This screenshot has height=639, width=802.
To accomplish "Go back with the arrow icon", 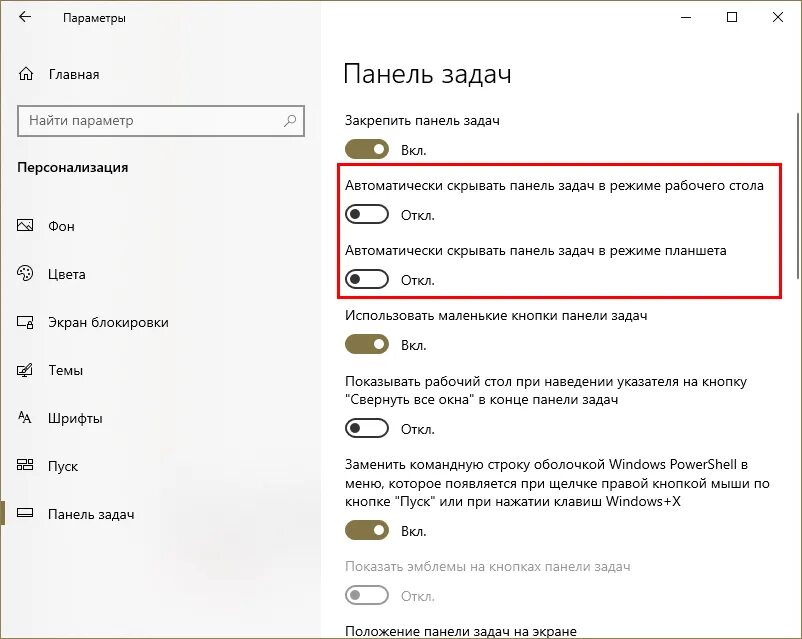I will [25, 17].
